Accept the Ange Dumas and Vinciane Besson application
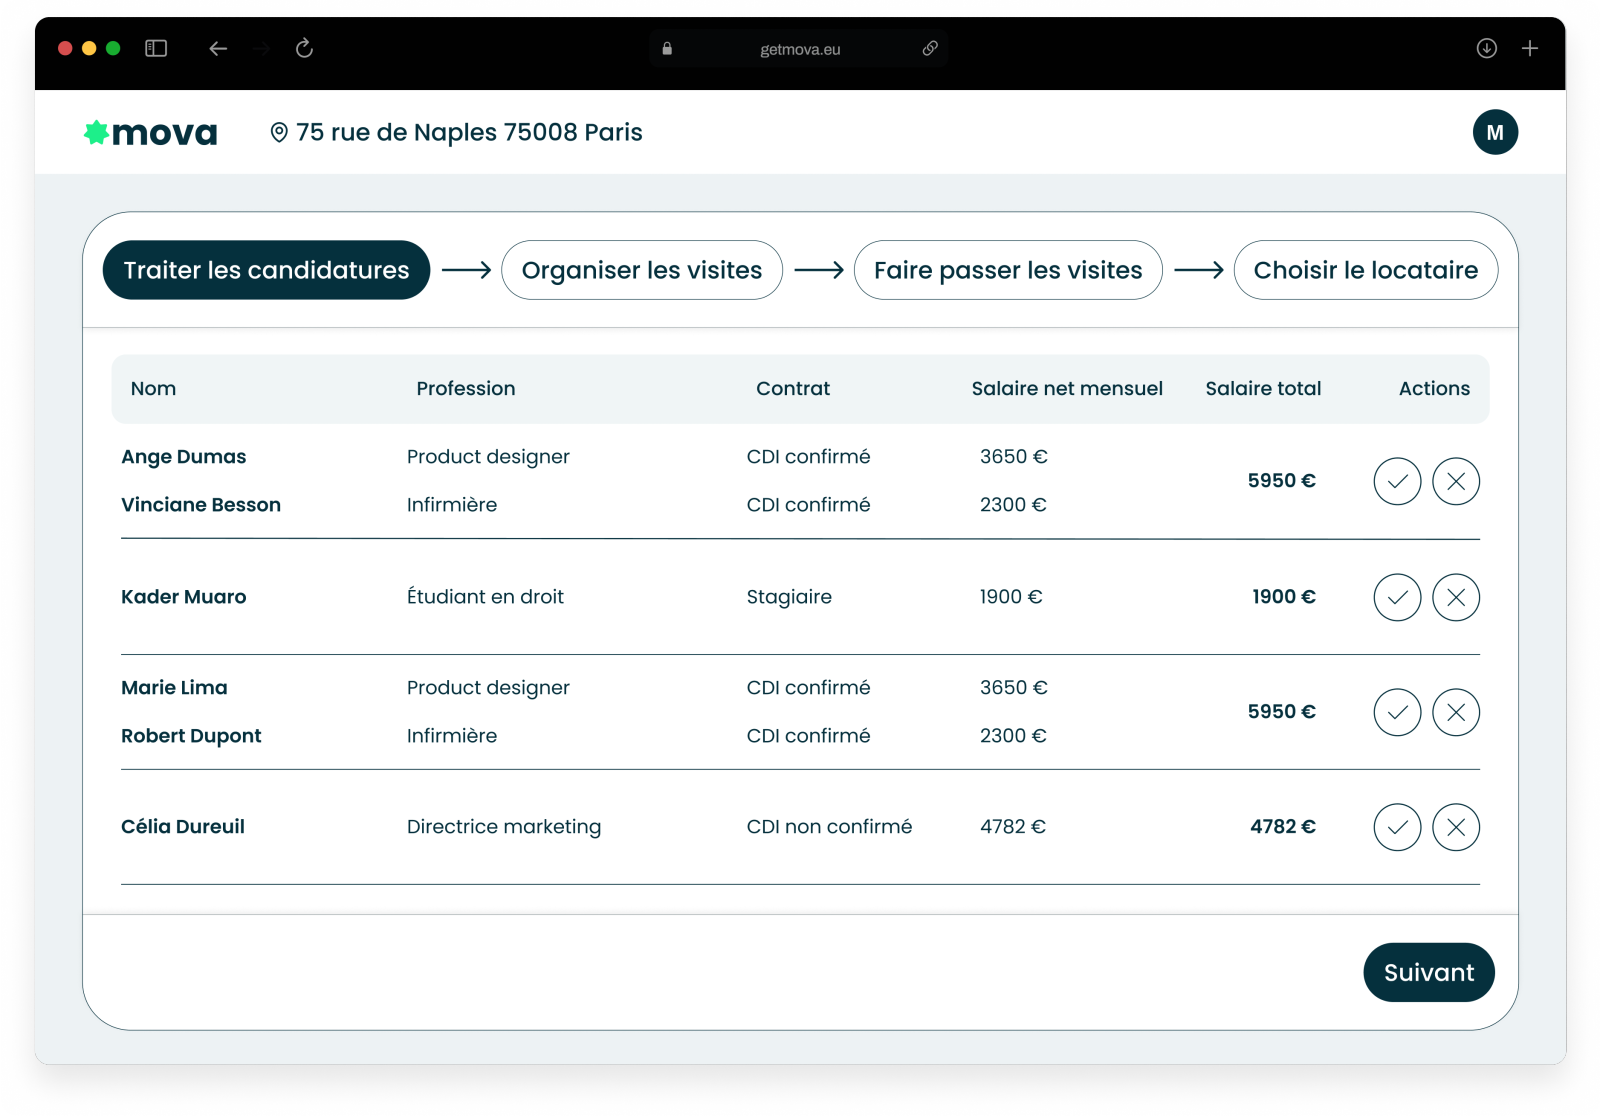1600x1116 pixels. coord(1397,481)
